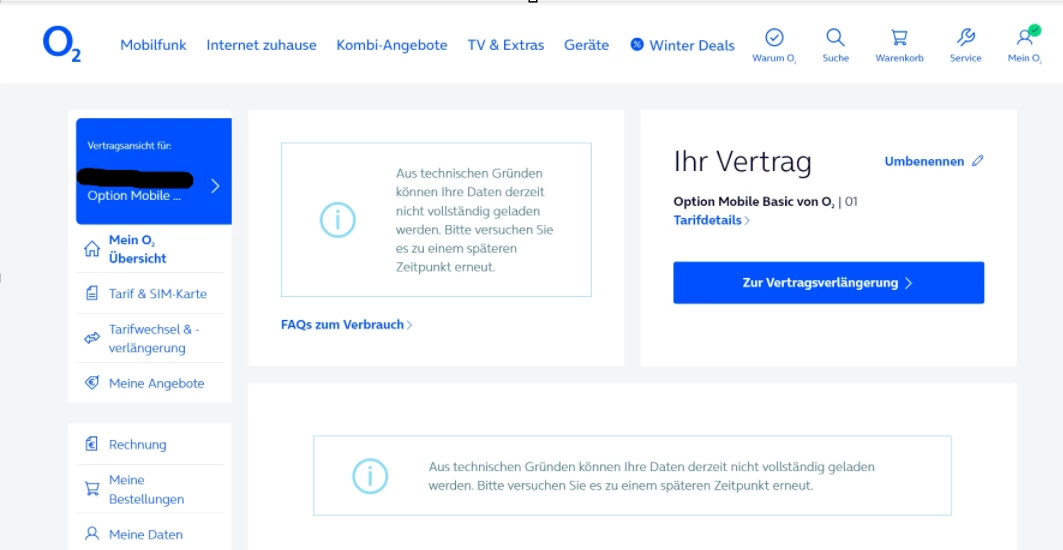Open Tarifwechsel & -verlängerung section
The height and width of the screenshot is (550, 1063).
tap(154, 338)
